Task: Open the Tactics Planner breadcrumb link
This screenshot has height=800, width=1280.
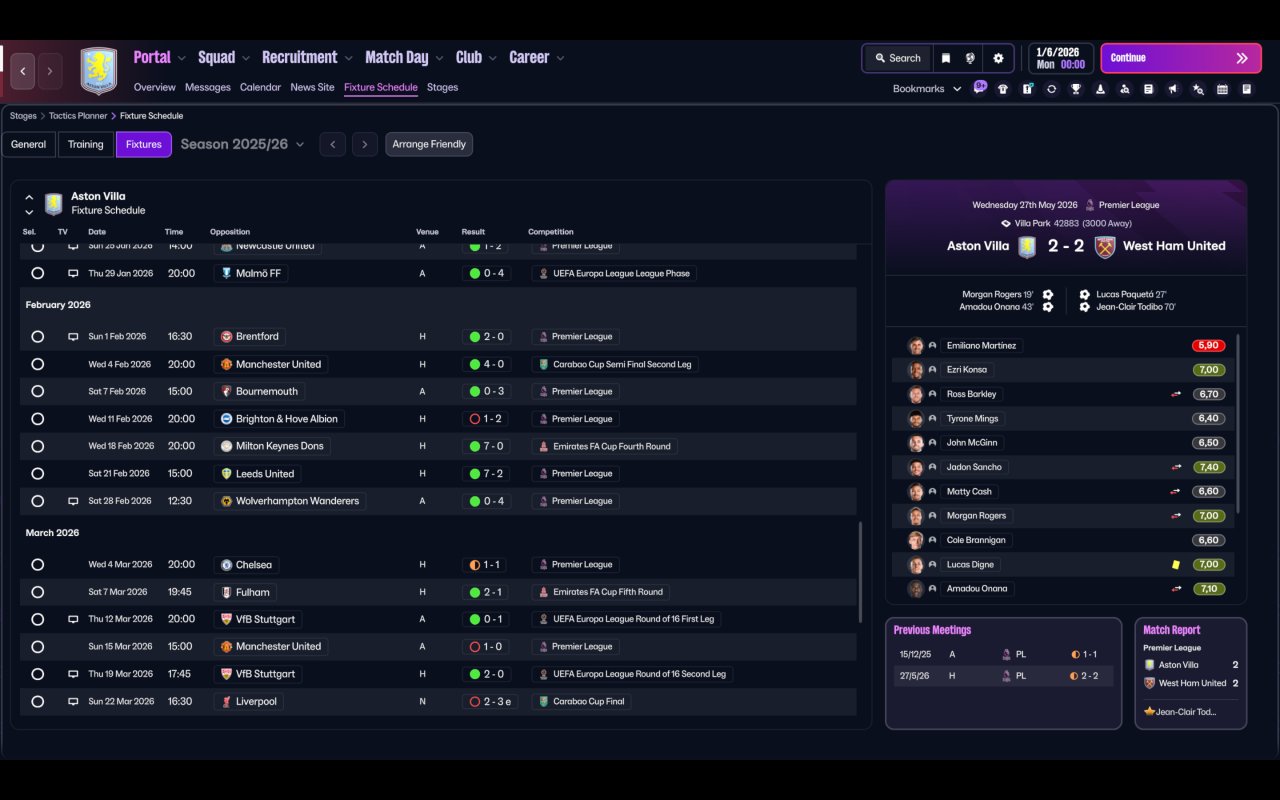Action: (77, 116)
